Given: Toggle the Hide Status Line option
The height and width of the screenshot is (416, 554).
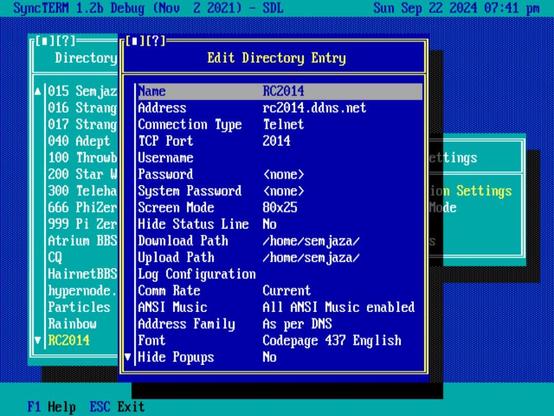Looking at the screenshot, I should (280, 224).
